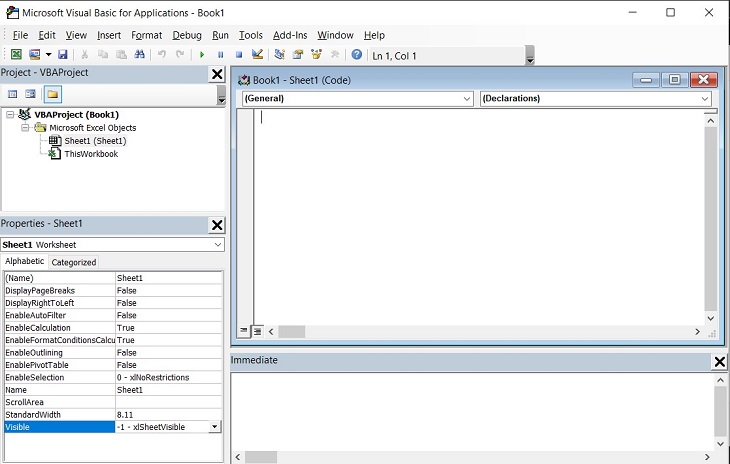Switch to the Categorized properties tab
Image resolution: width=730 pixels, height=464 pixels.
pos(74,262)
